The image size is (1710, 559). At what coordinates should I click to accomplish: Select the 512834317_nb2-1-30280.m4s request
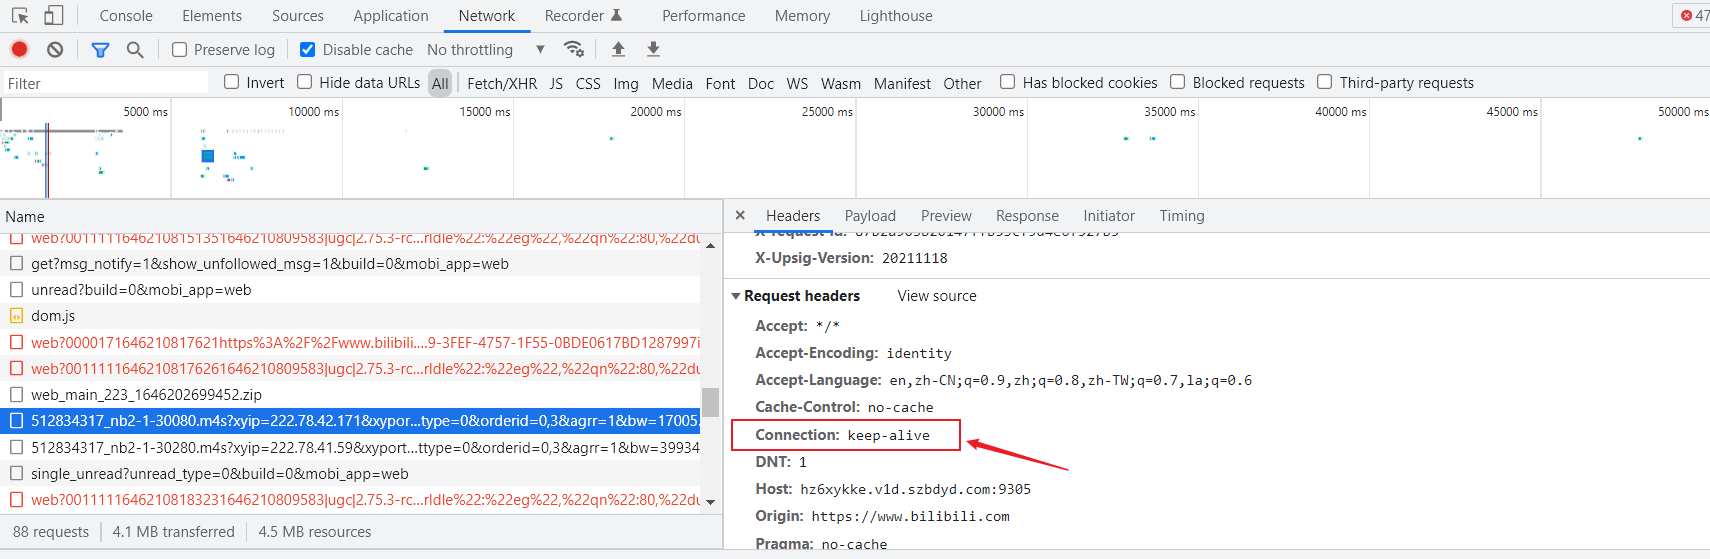point(350,447)
